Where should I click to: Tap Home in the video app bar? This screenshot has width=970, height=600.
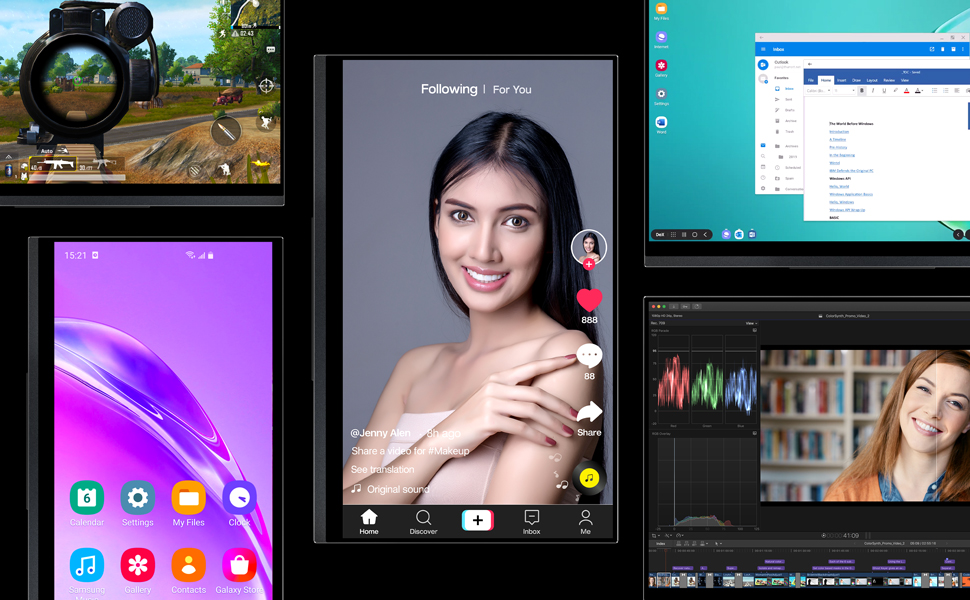[369, 522]
